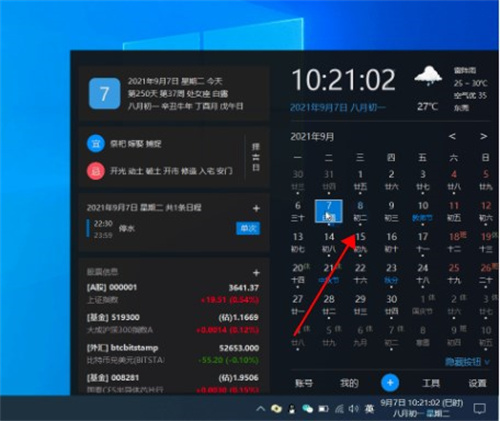Click the blue 宜 circle icon
Screen dimensions: 500x421
(x=96, y=144)
